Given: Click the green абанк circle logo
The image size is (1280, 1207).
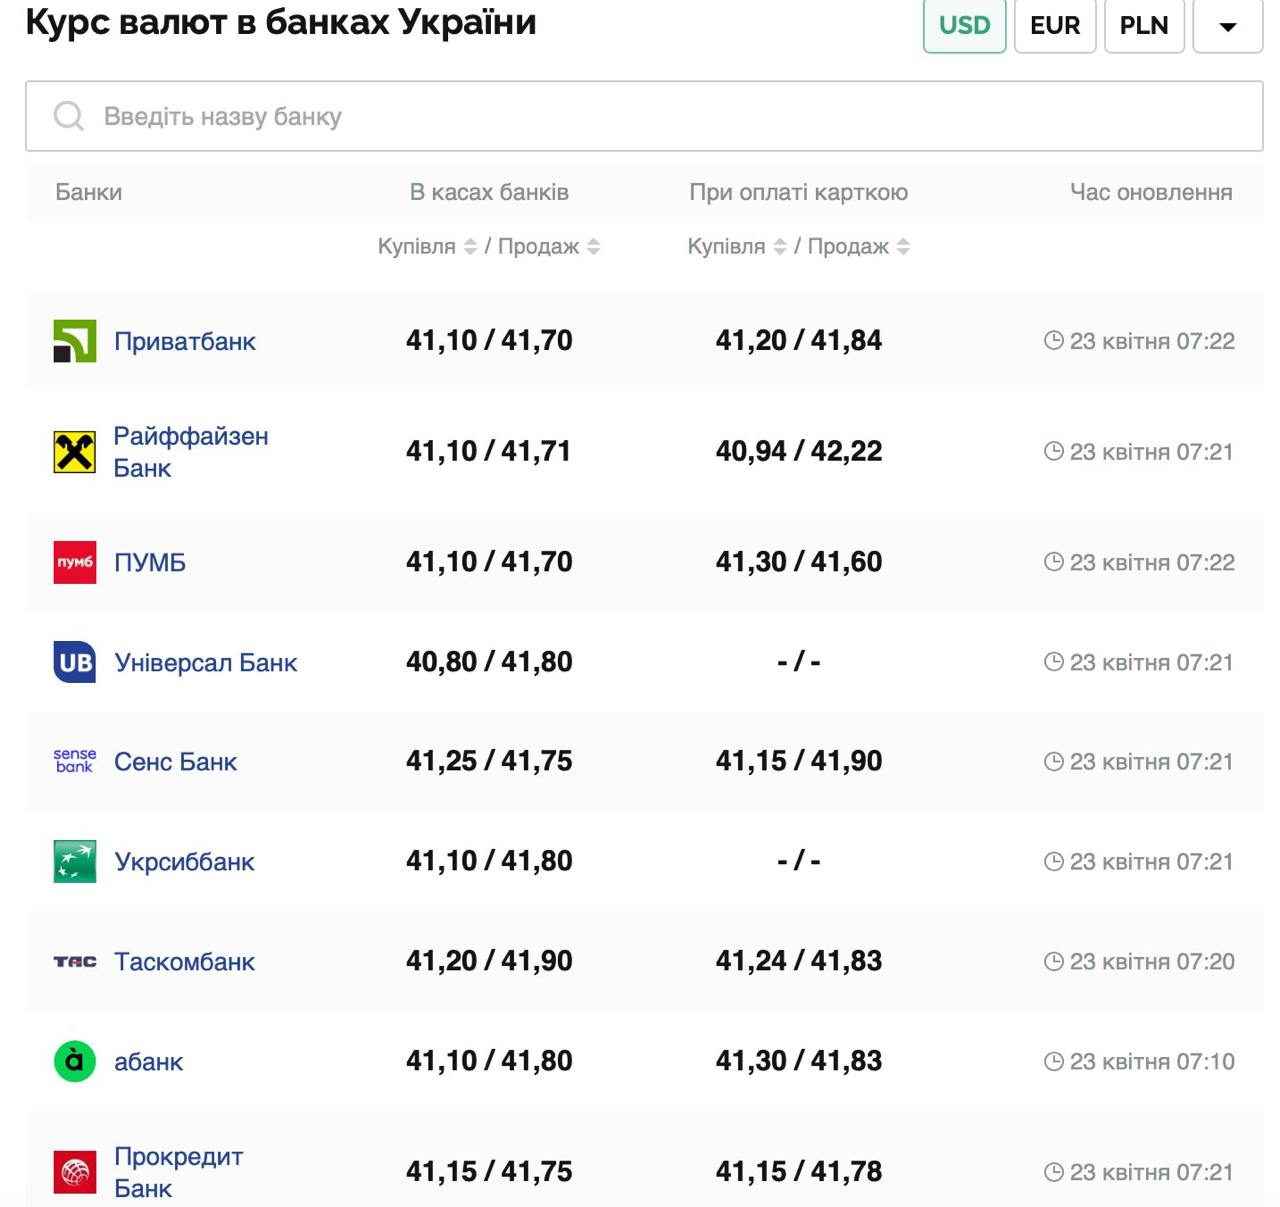Looking at the screenshot, I should click(75, 1061).
